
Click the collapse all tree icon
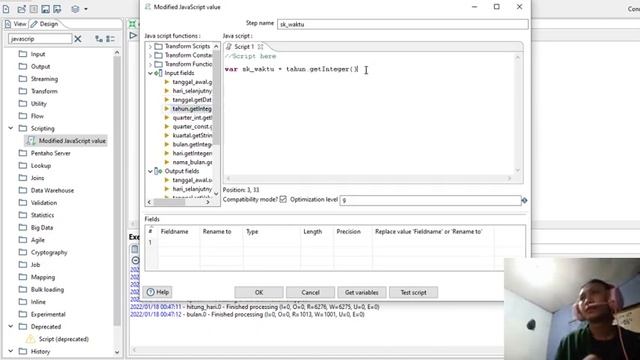110,39
